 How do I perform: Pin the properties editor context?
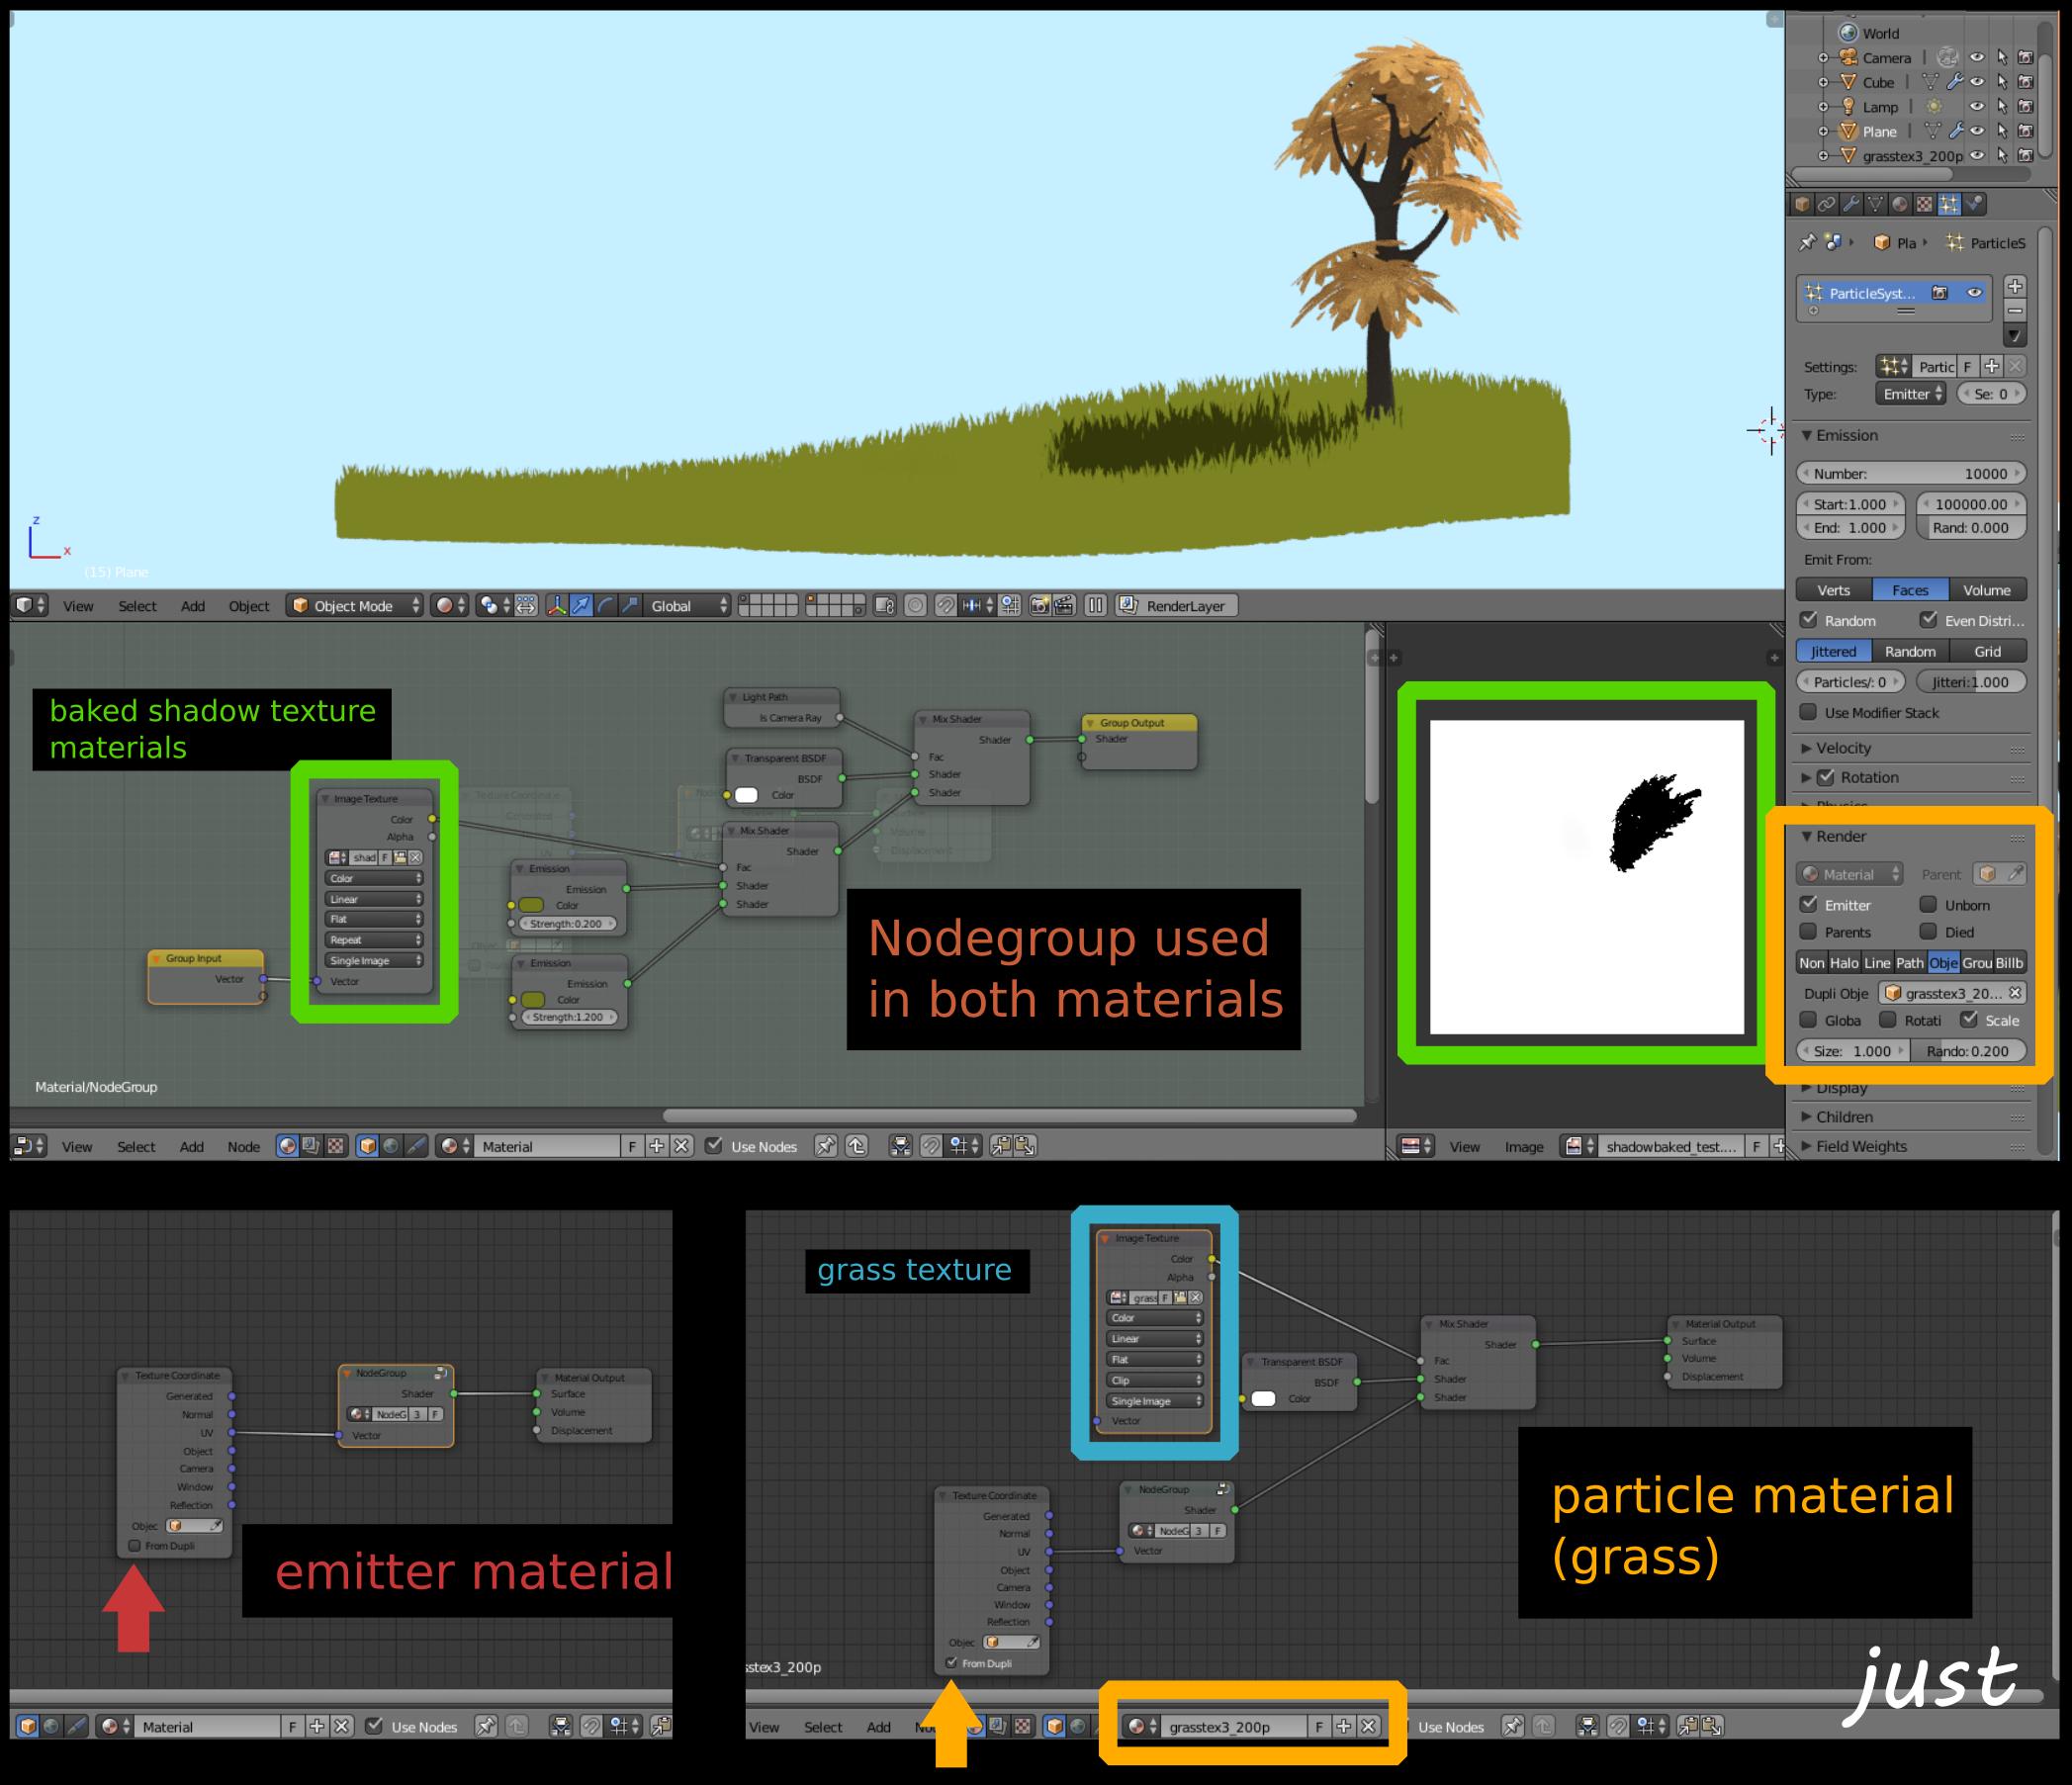pos(1807,243)
